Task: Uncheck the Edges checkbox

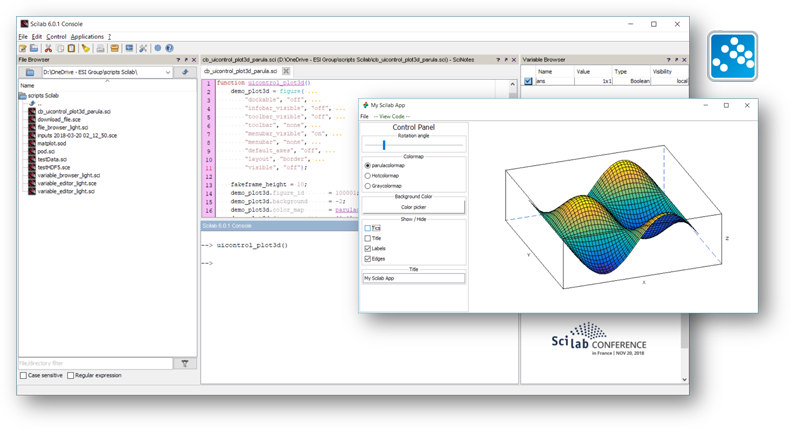Action: (x=368, y=258)
